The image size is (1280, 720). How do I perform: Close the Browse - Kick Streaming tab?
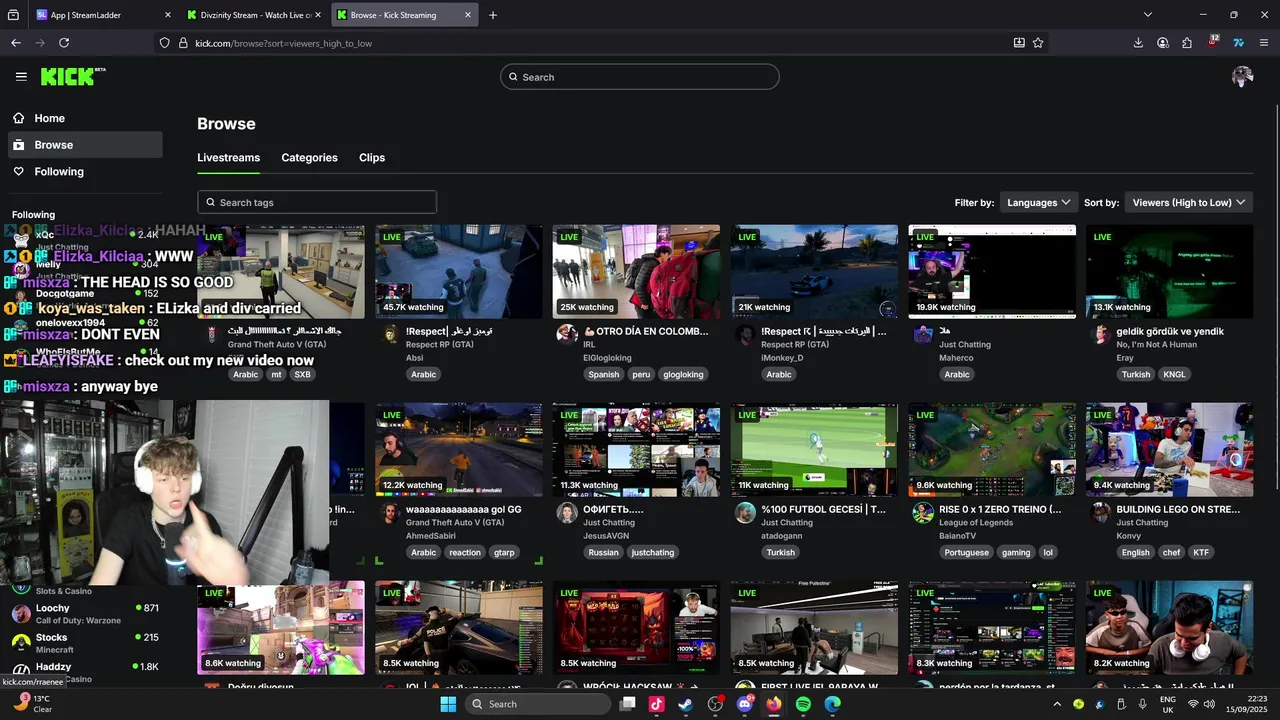pos(468,15)
